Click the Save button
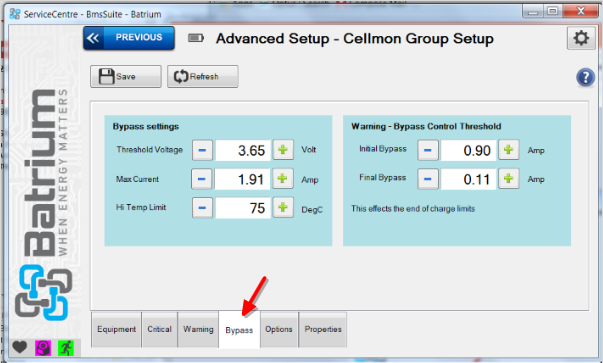The height and width of the screenshot is (363, 603). (126, 77)
